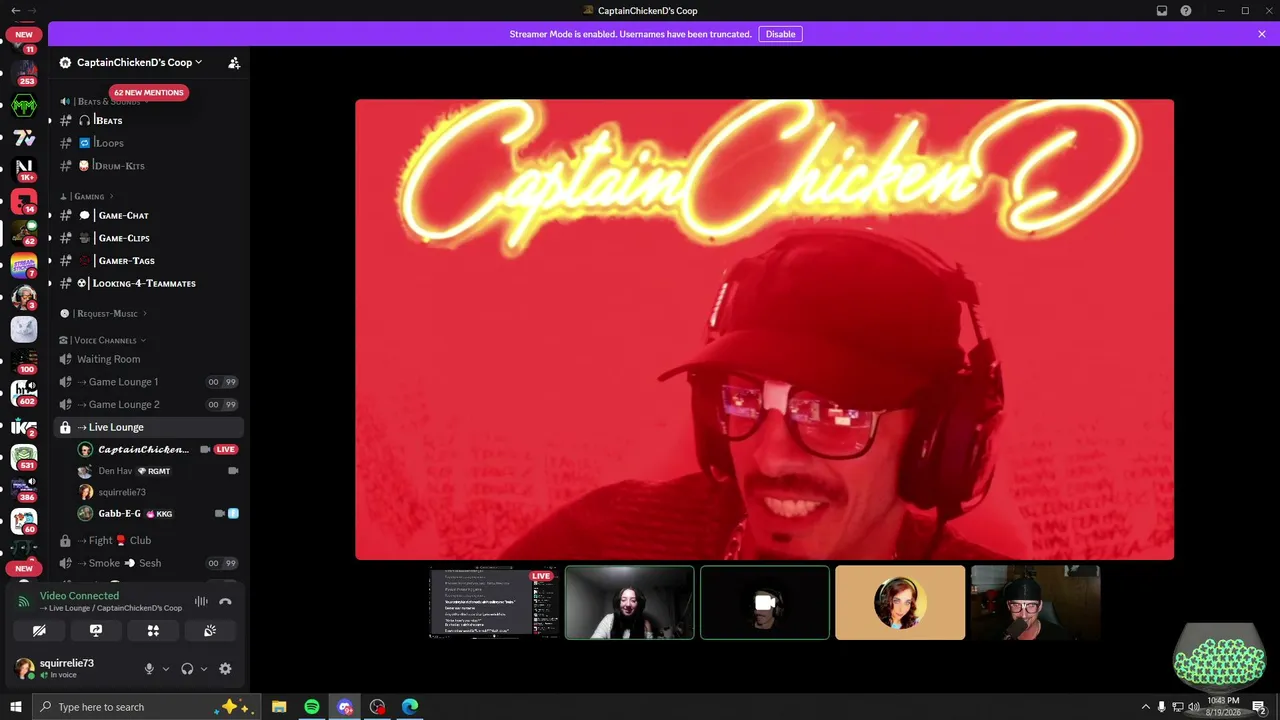Select squirrelie73 in the voice member list
Screen dimensions: 1280x720
(x=159, y=492)
